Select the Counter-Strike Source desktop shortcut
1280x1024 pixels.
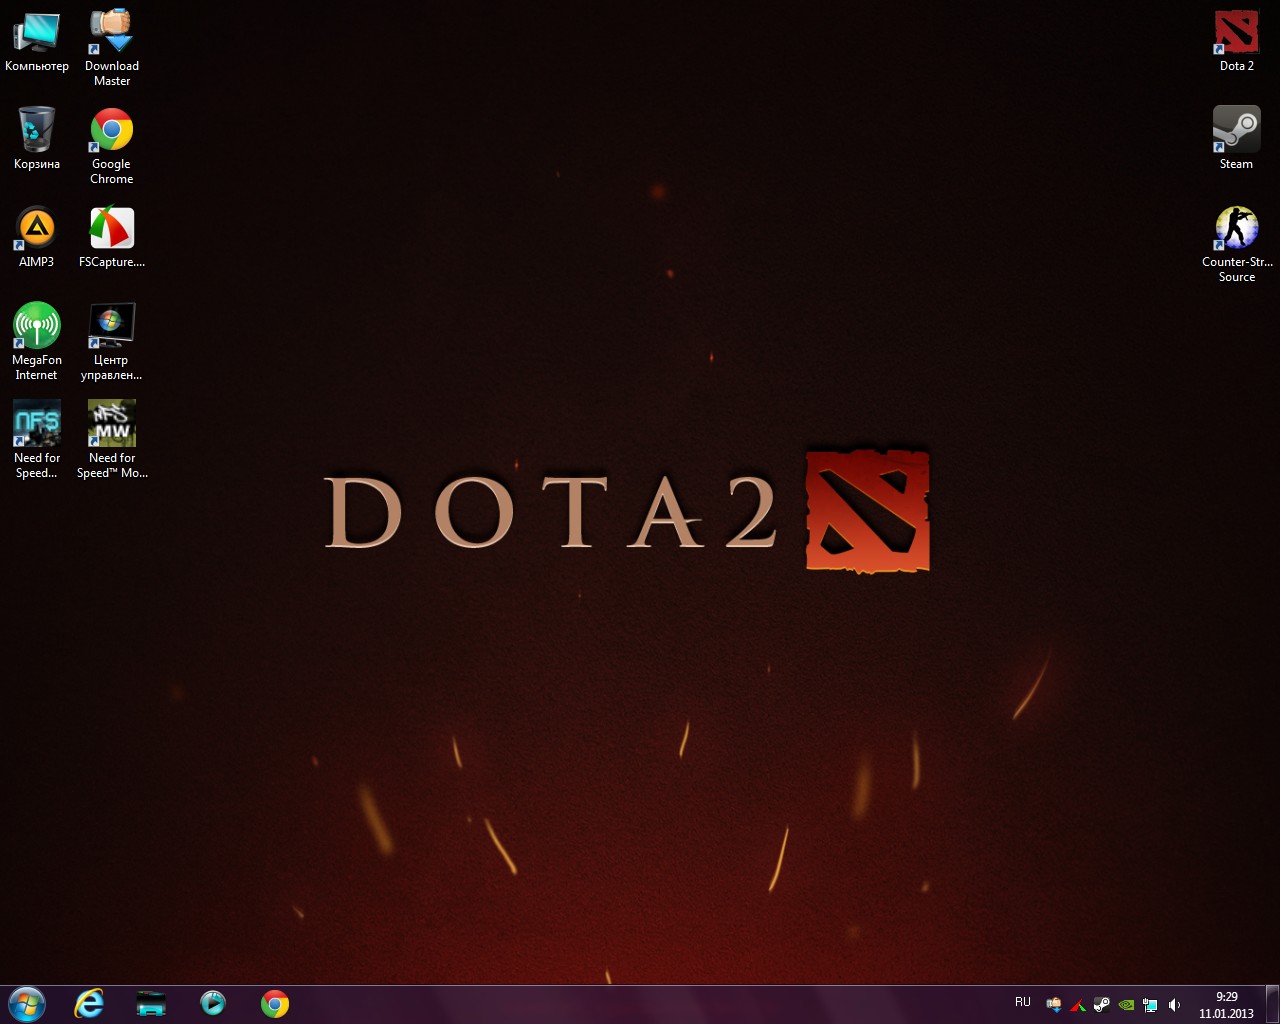point(1237,244)
